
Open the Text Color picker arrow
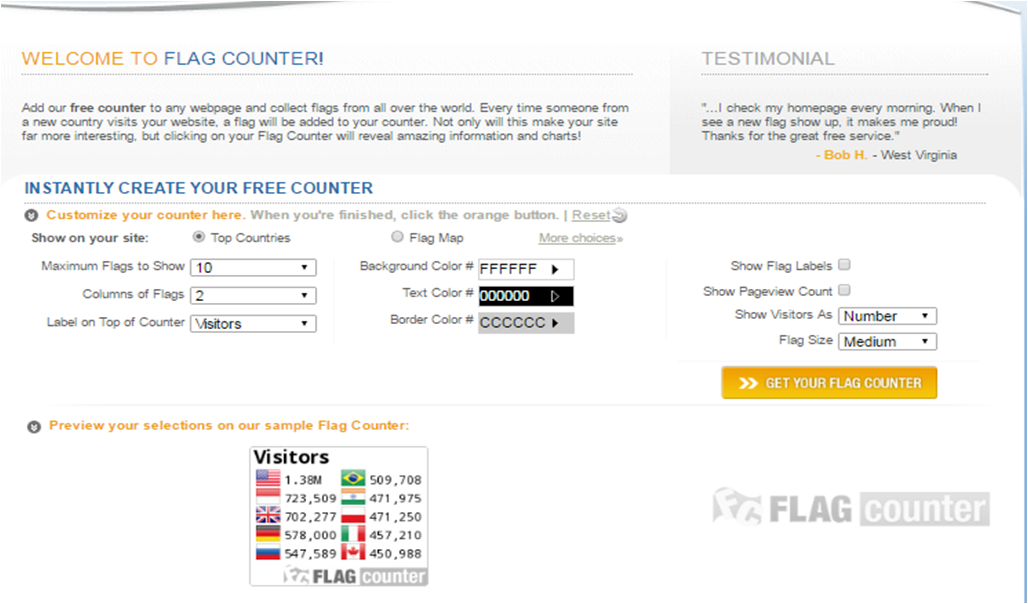pos(555,296)
